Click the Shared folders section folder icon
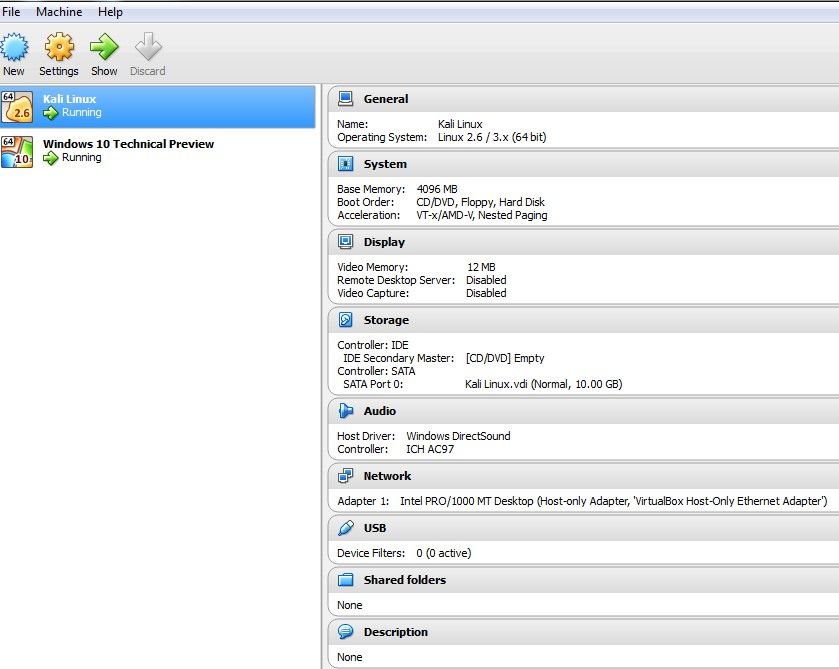 click(346, 580)
